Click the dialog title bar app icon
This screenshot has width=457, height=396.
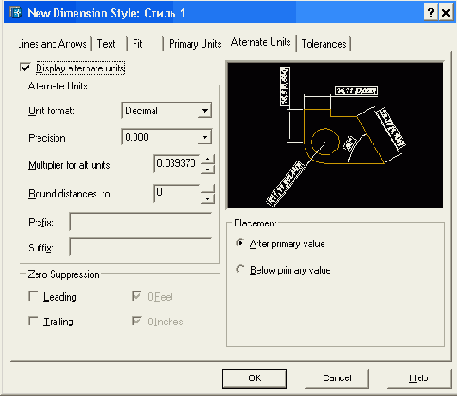[x=15, y=12]
